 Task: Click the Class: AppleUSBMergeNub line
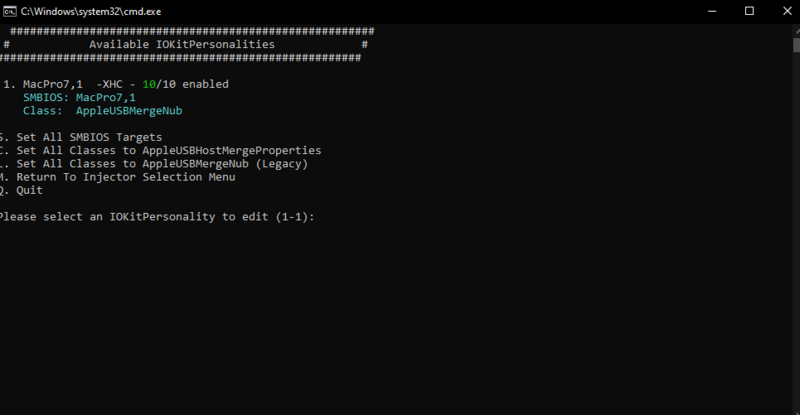[102, 111]
